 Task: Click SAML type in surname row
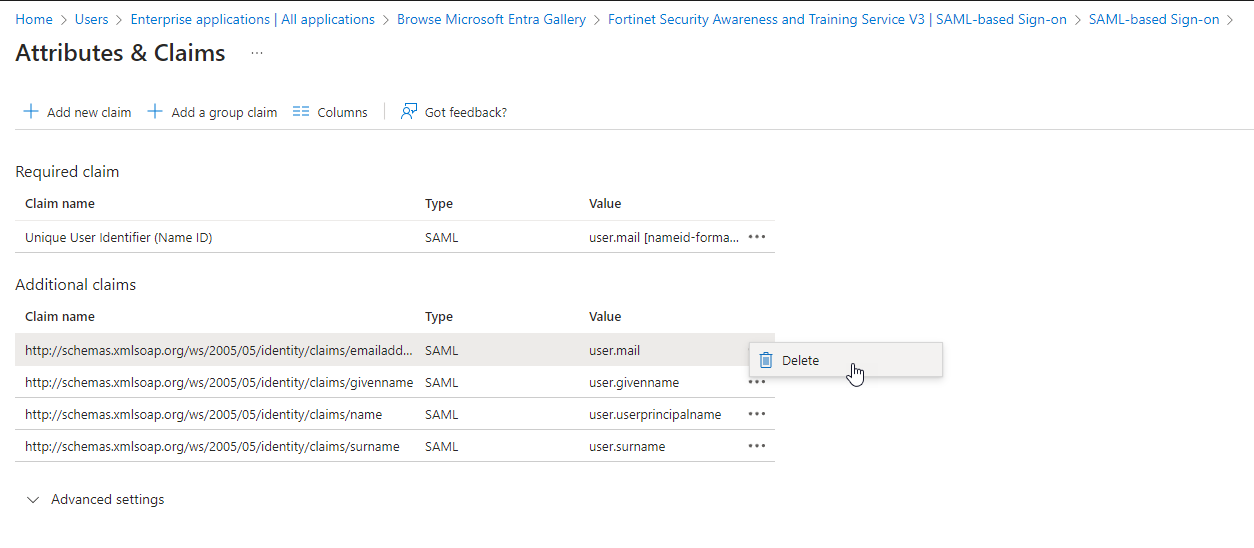point(442,446)
